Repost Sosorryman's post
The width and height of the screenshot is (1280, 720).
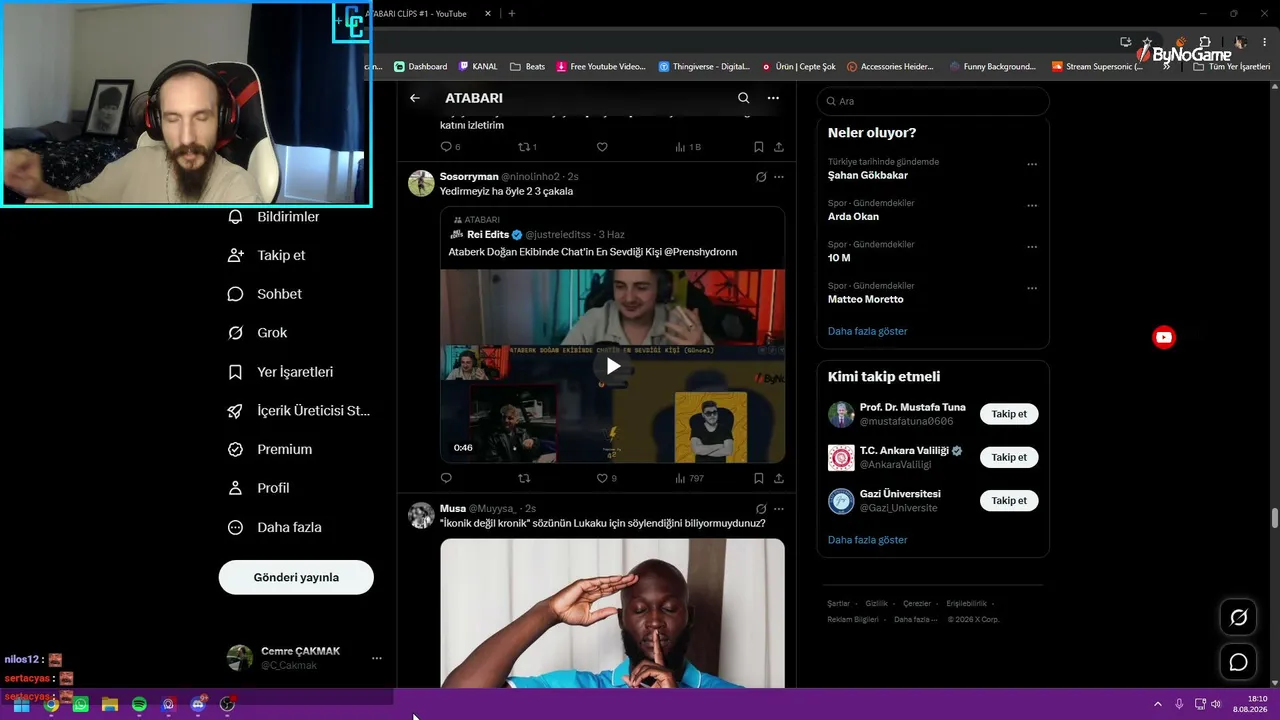(524, 478)
